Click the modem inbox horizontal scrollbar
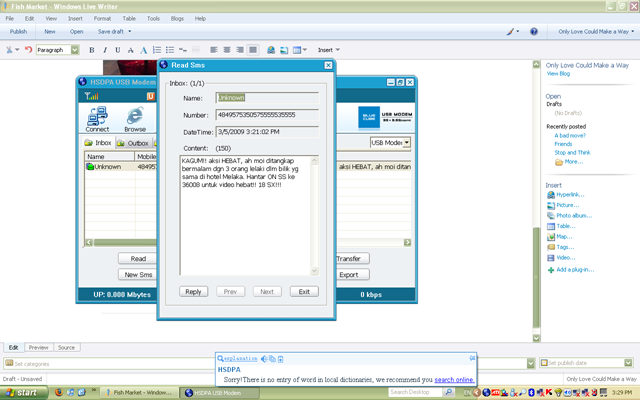The width and height of the screenshot is (640, 400). (125, 242)
